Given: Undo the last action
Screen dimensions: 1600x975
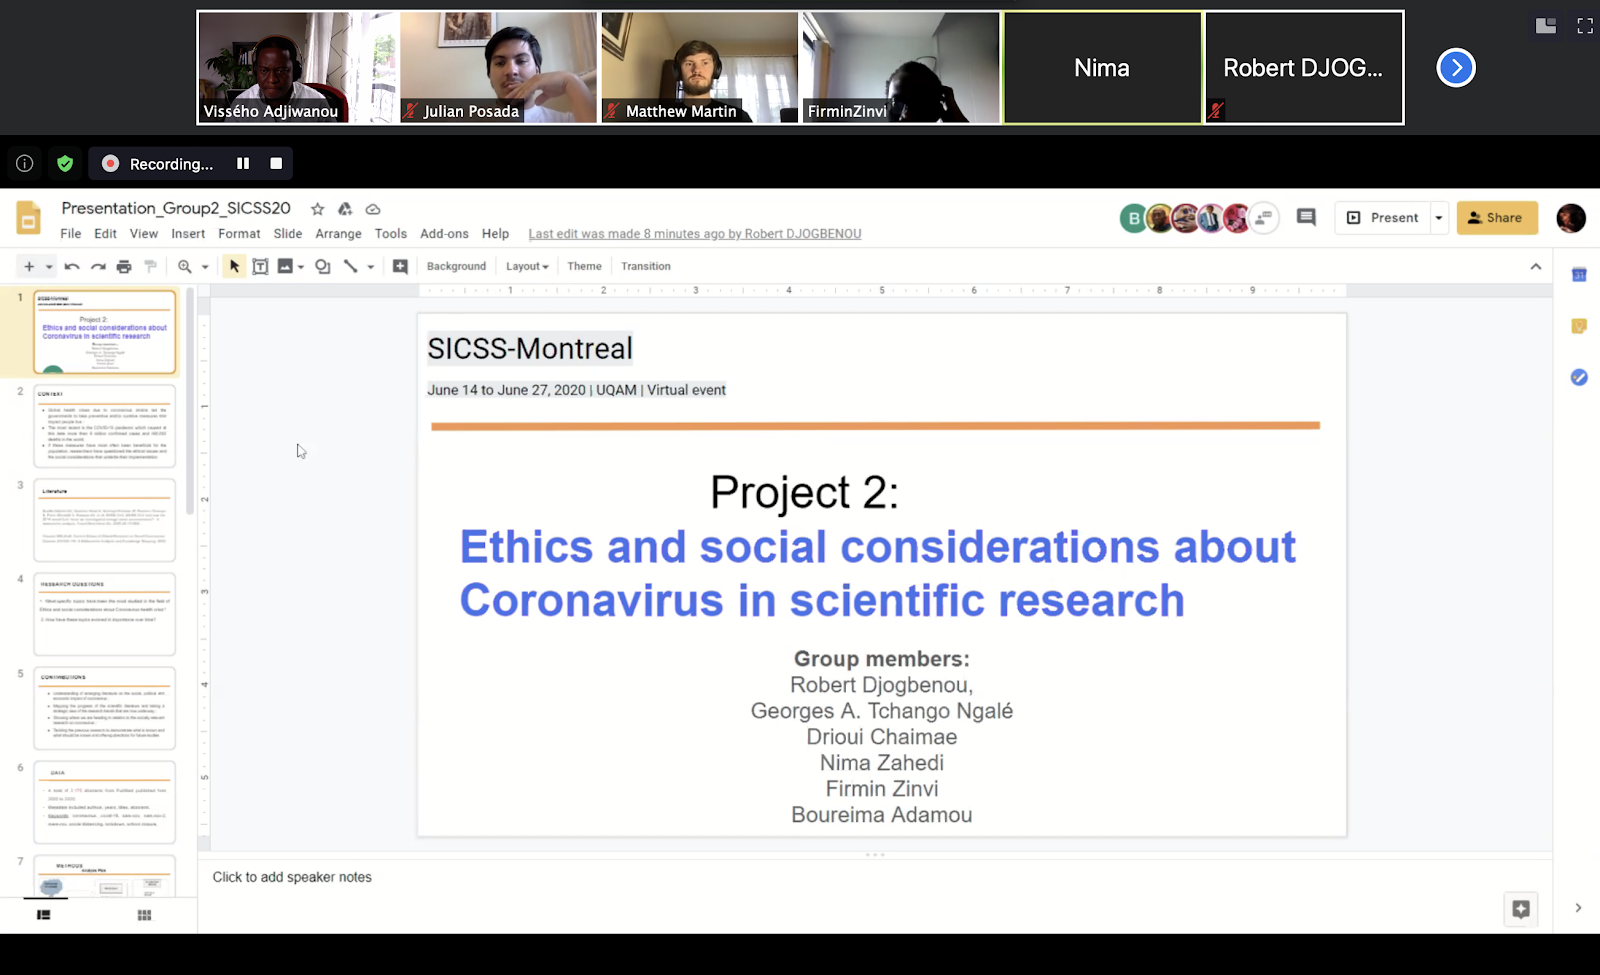Looking at the screenshot, I should 72,266.
